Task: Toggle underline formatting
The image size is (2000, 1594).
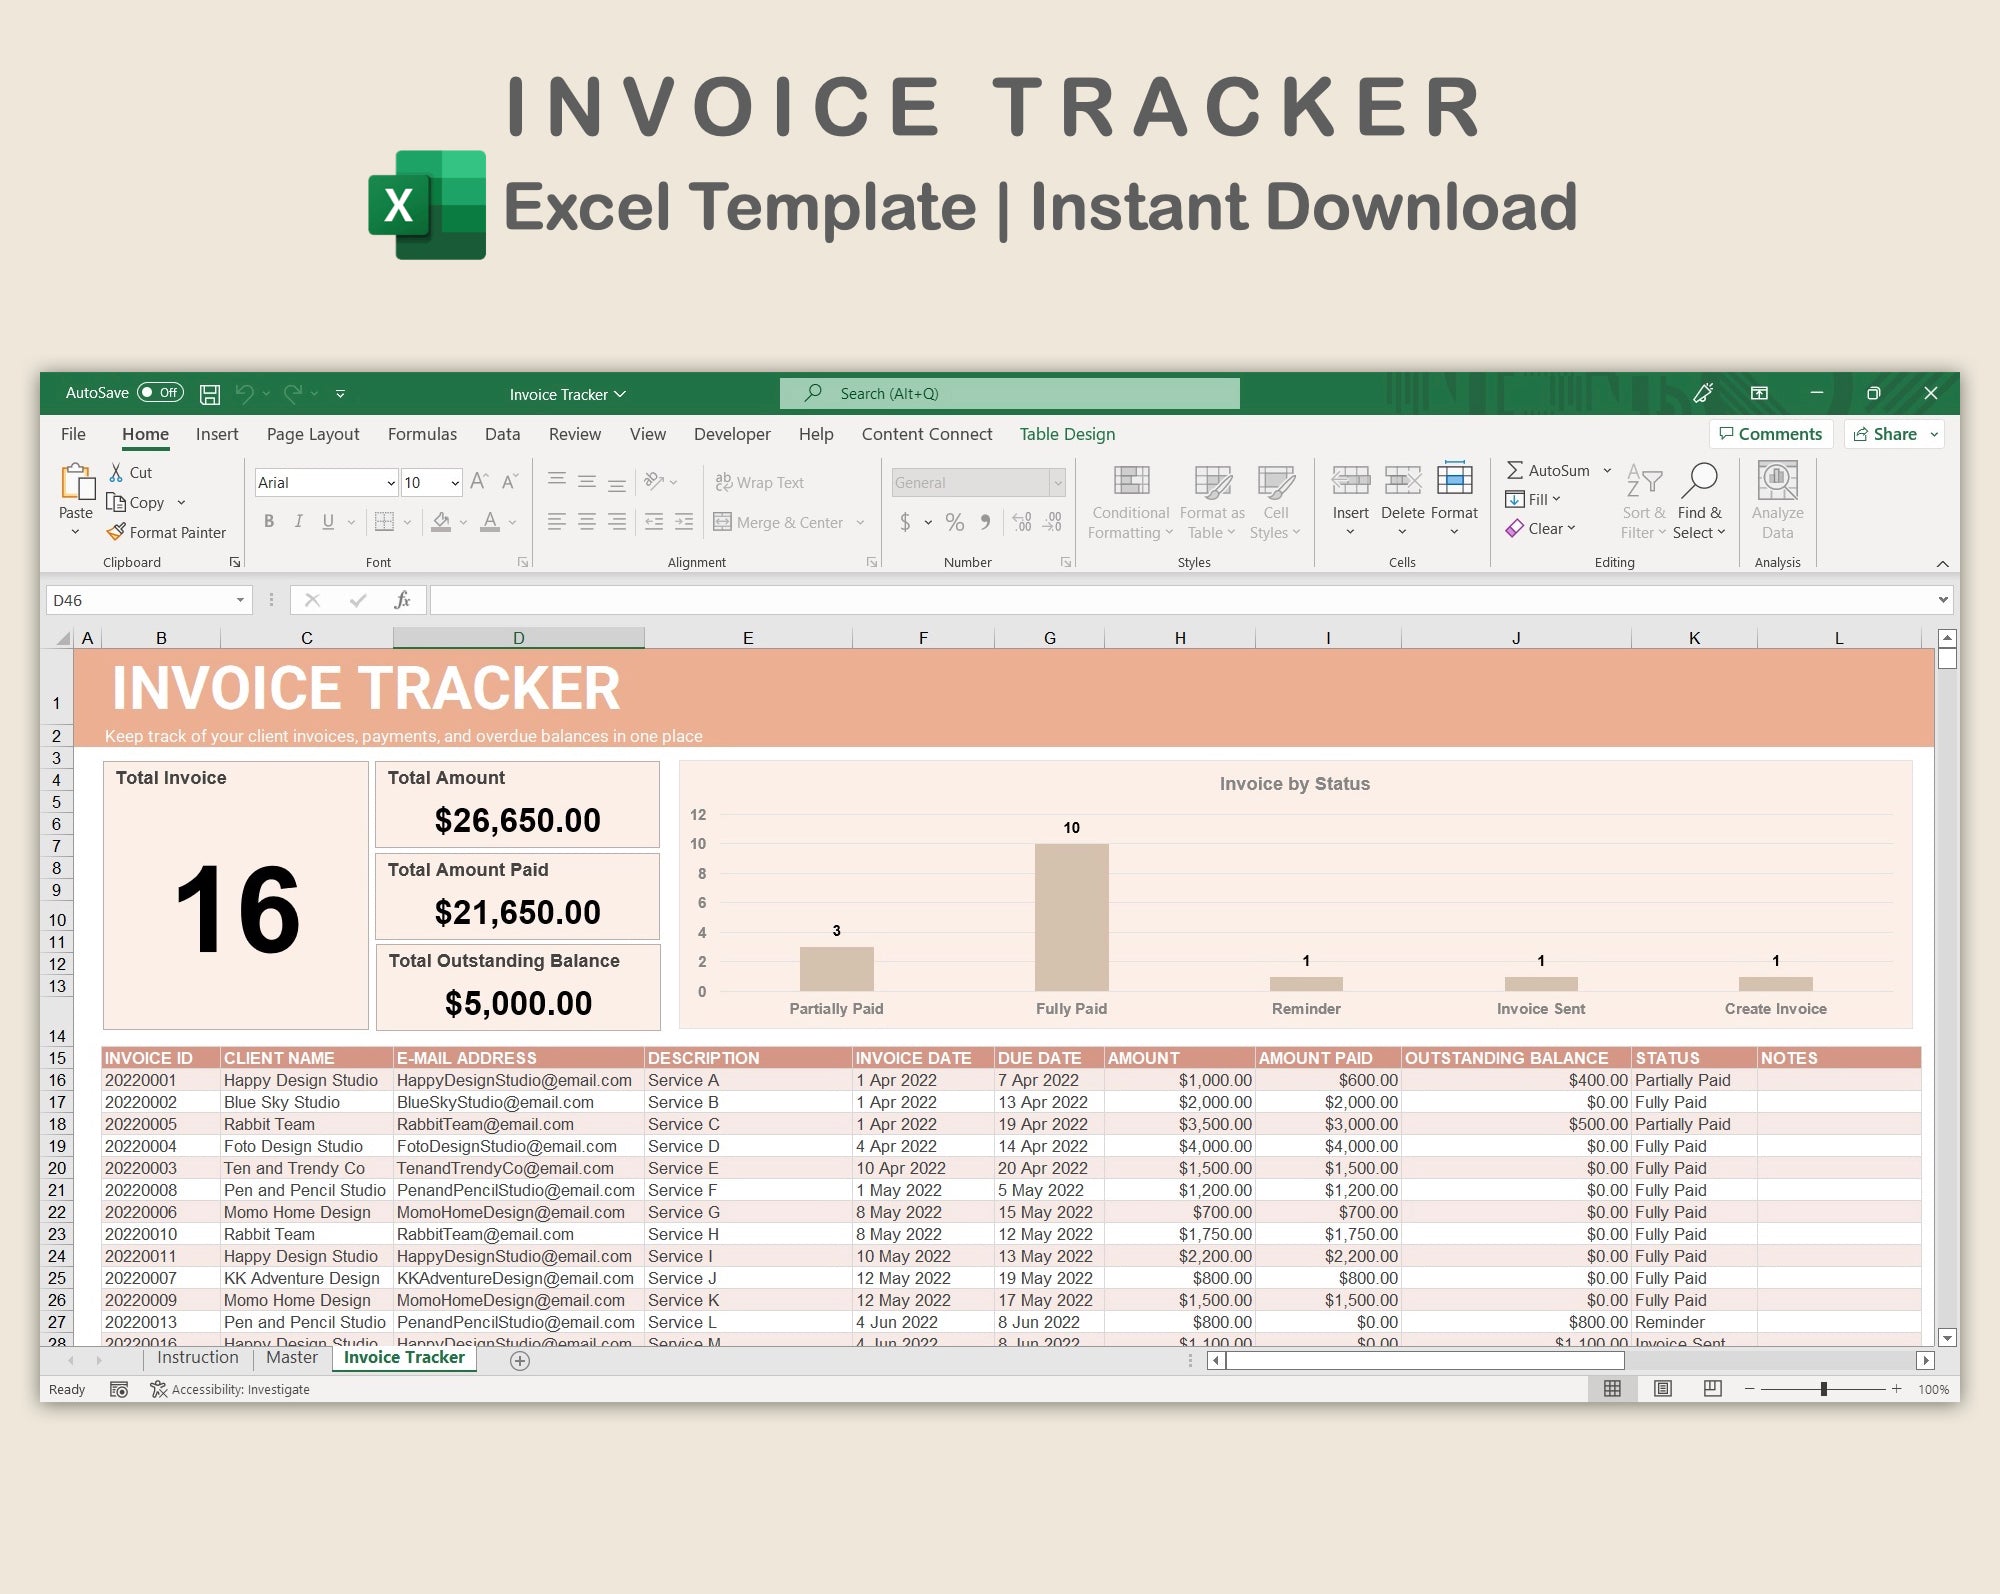Action: point(327,521)
